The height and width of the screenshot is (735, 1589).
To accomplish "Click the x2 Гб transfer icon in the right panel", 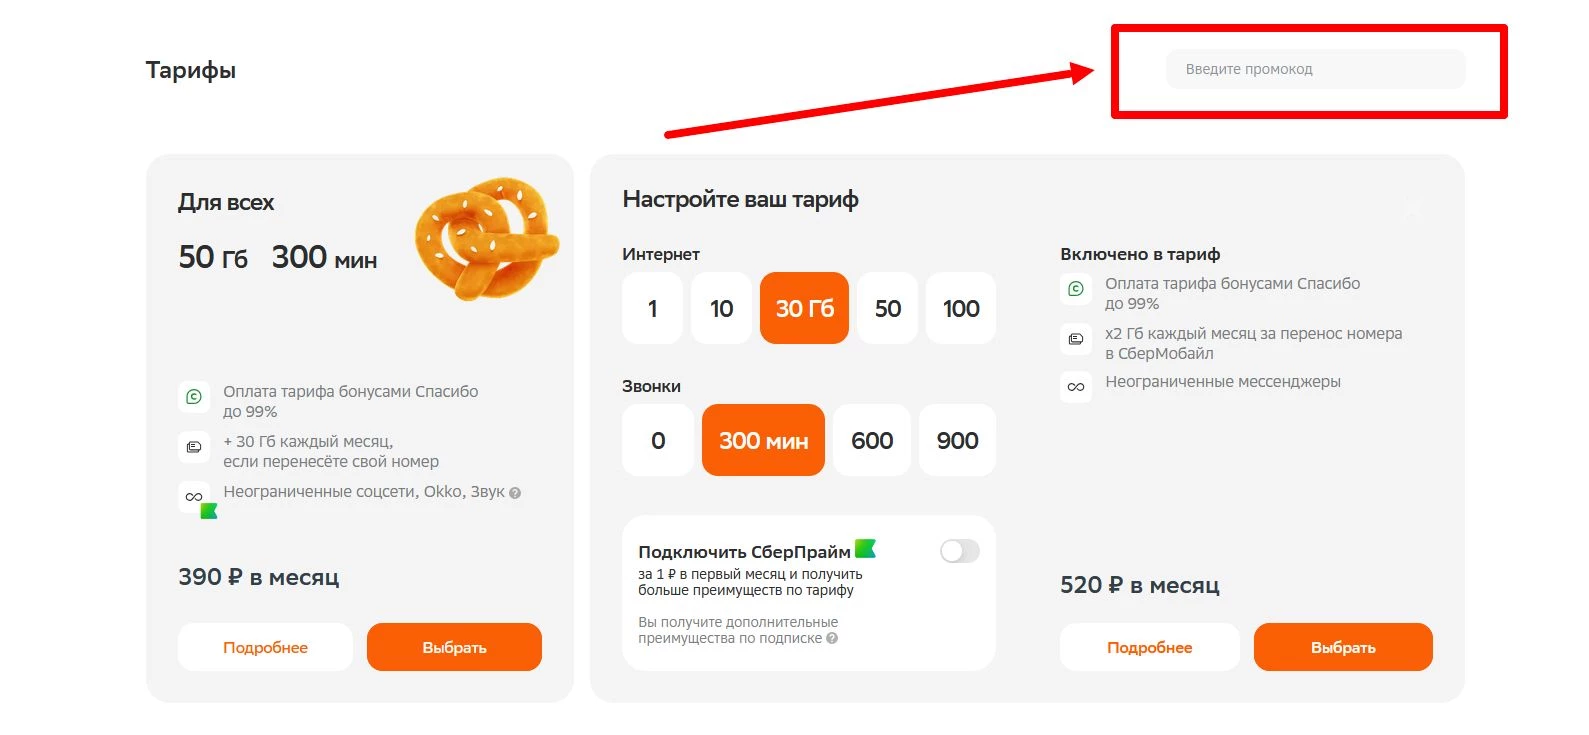I will coord(1075,339).
